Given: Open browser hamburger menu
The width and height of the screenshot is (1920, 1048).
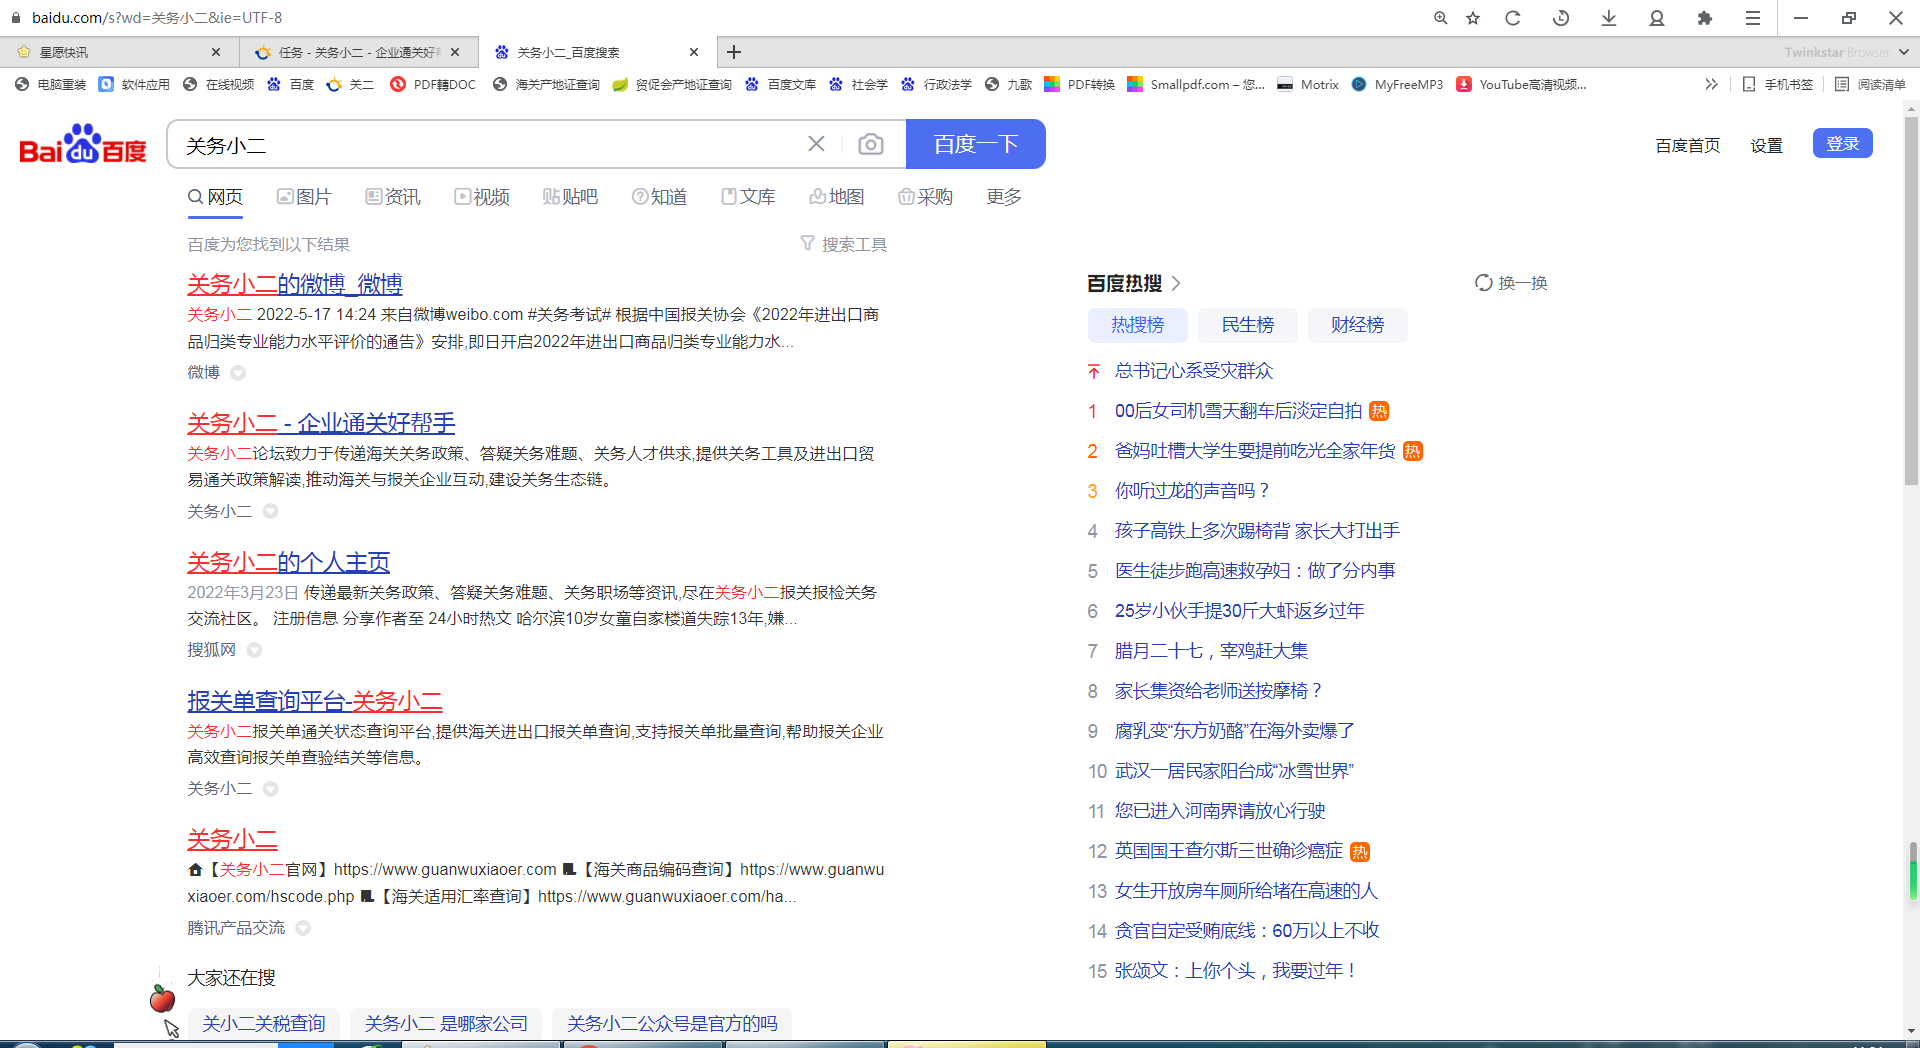Looking at the screenshot, I should click(1753, 18).
